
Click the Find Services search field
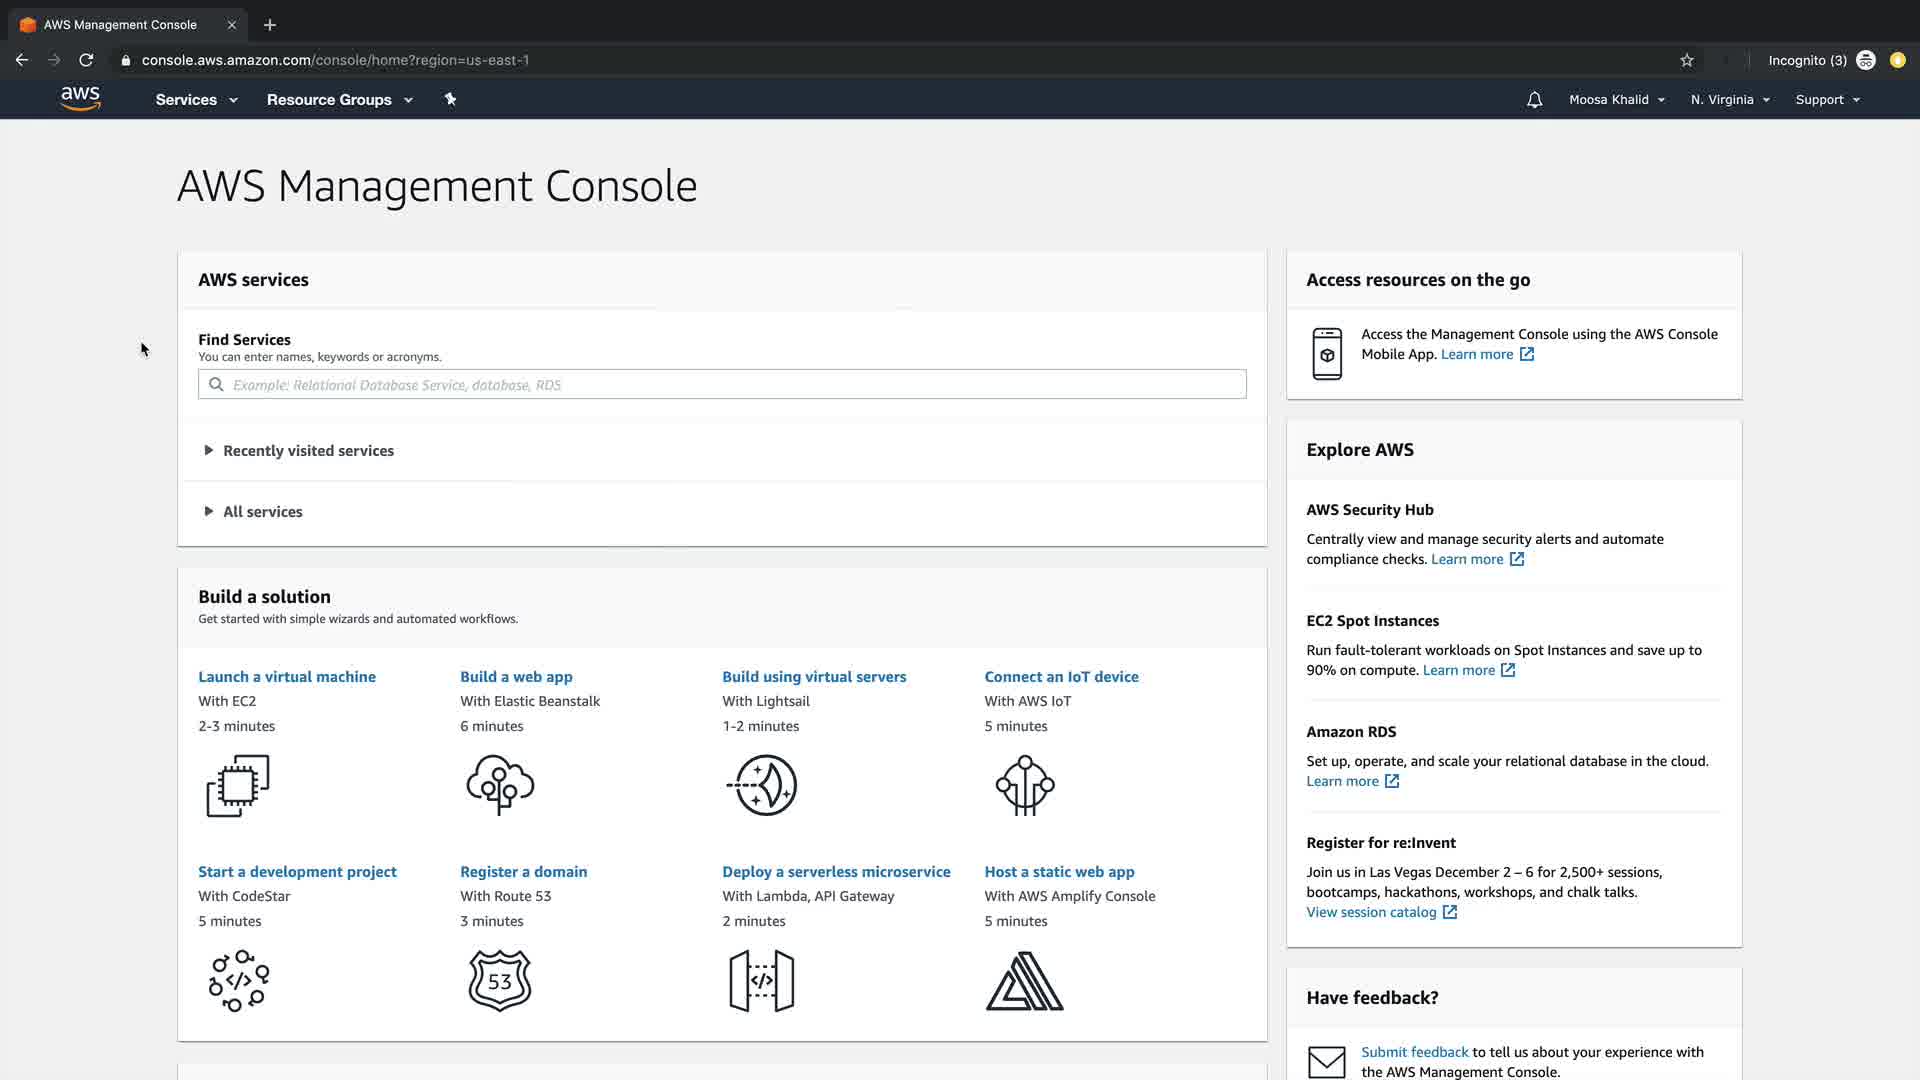click(x=722, y=385)
